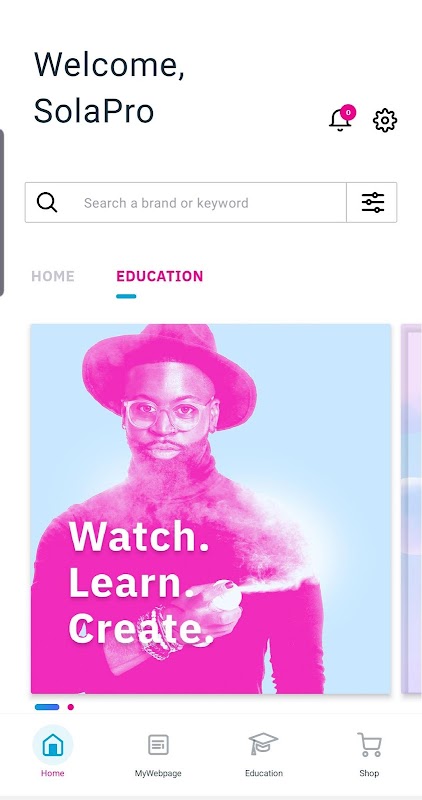Select the first carousel page indicator
Viewport: 422px width, 800px height.
47,707
